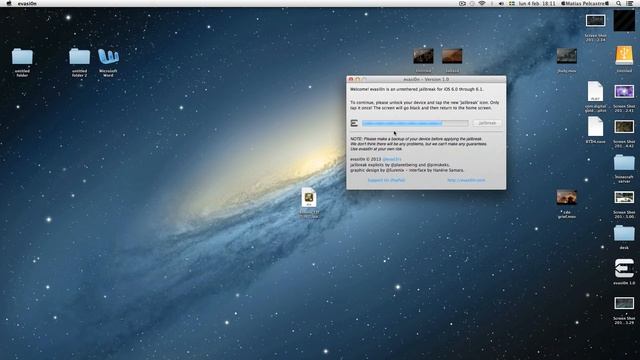Click the screen recording camera icon in menu bar
This screenshot has width=640, height=360.
pos(462,3)
